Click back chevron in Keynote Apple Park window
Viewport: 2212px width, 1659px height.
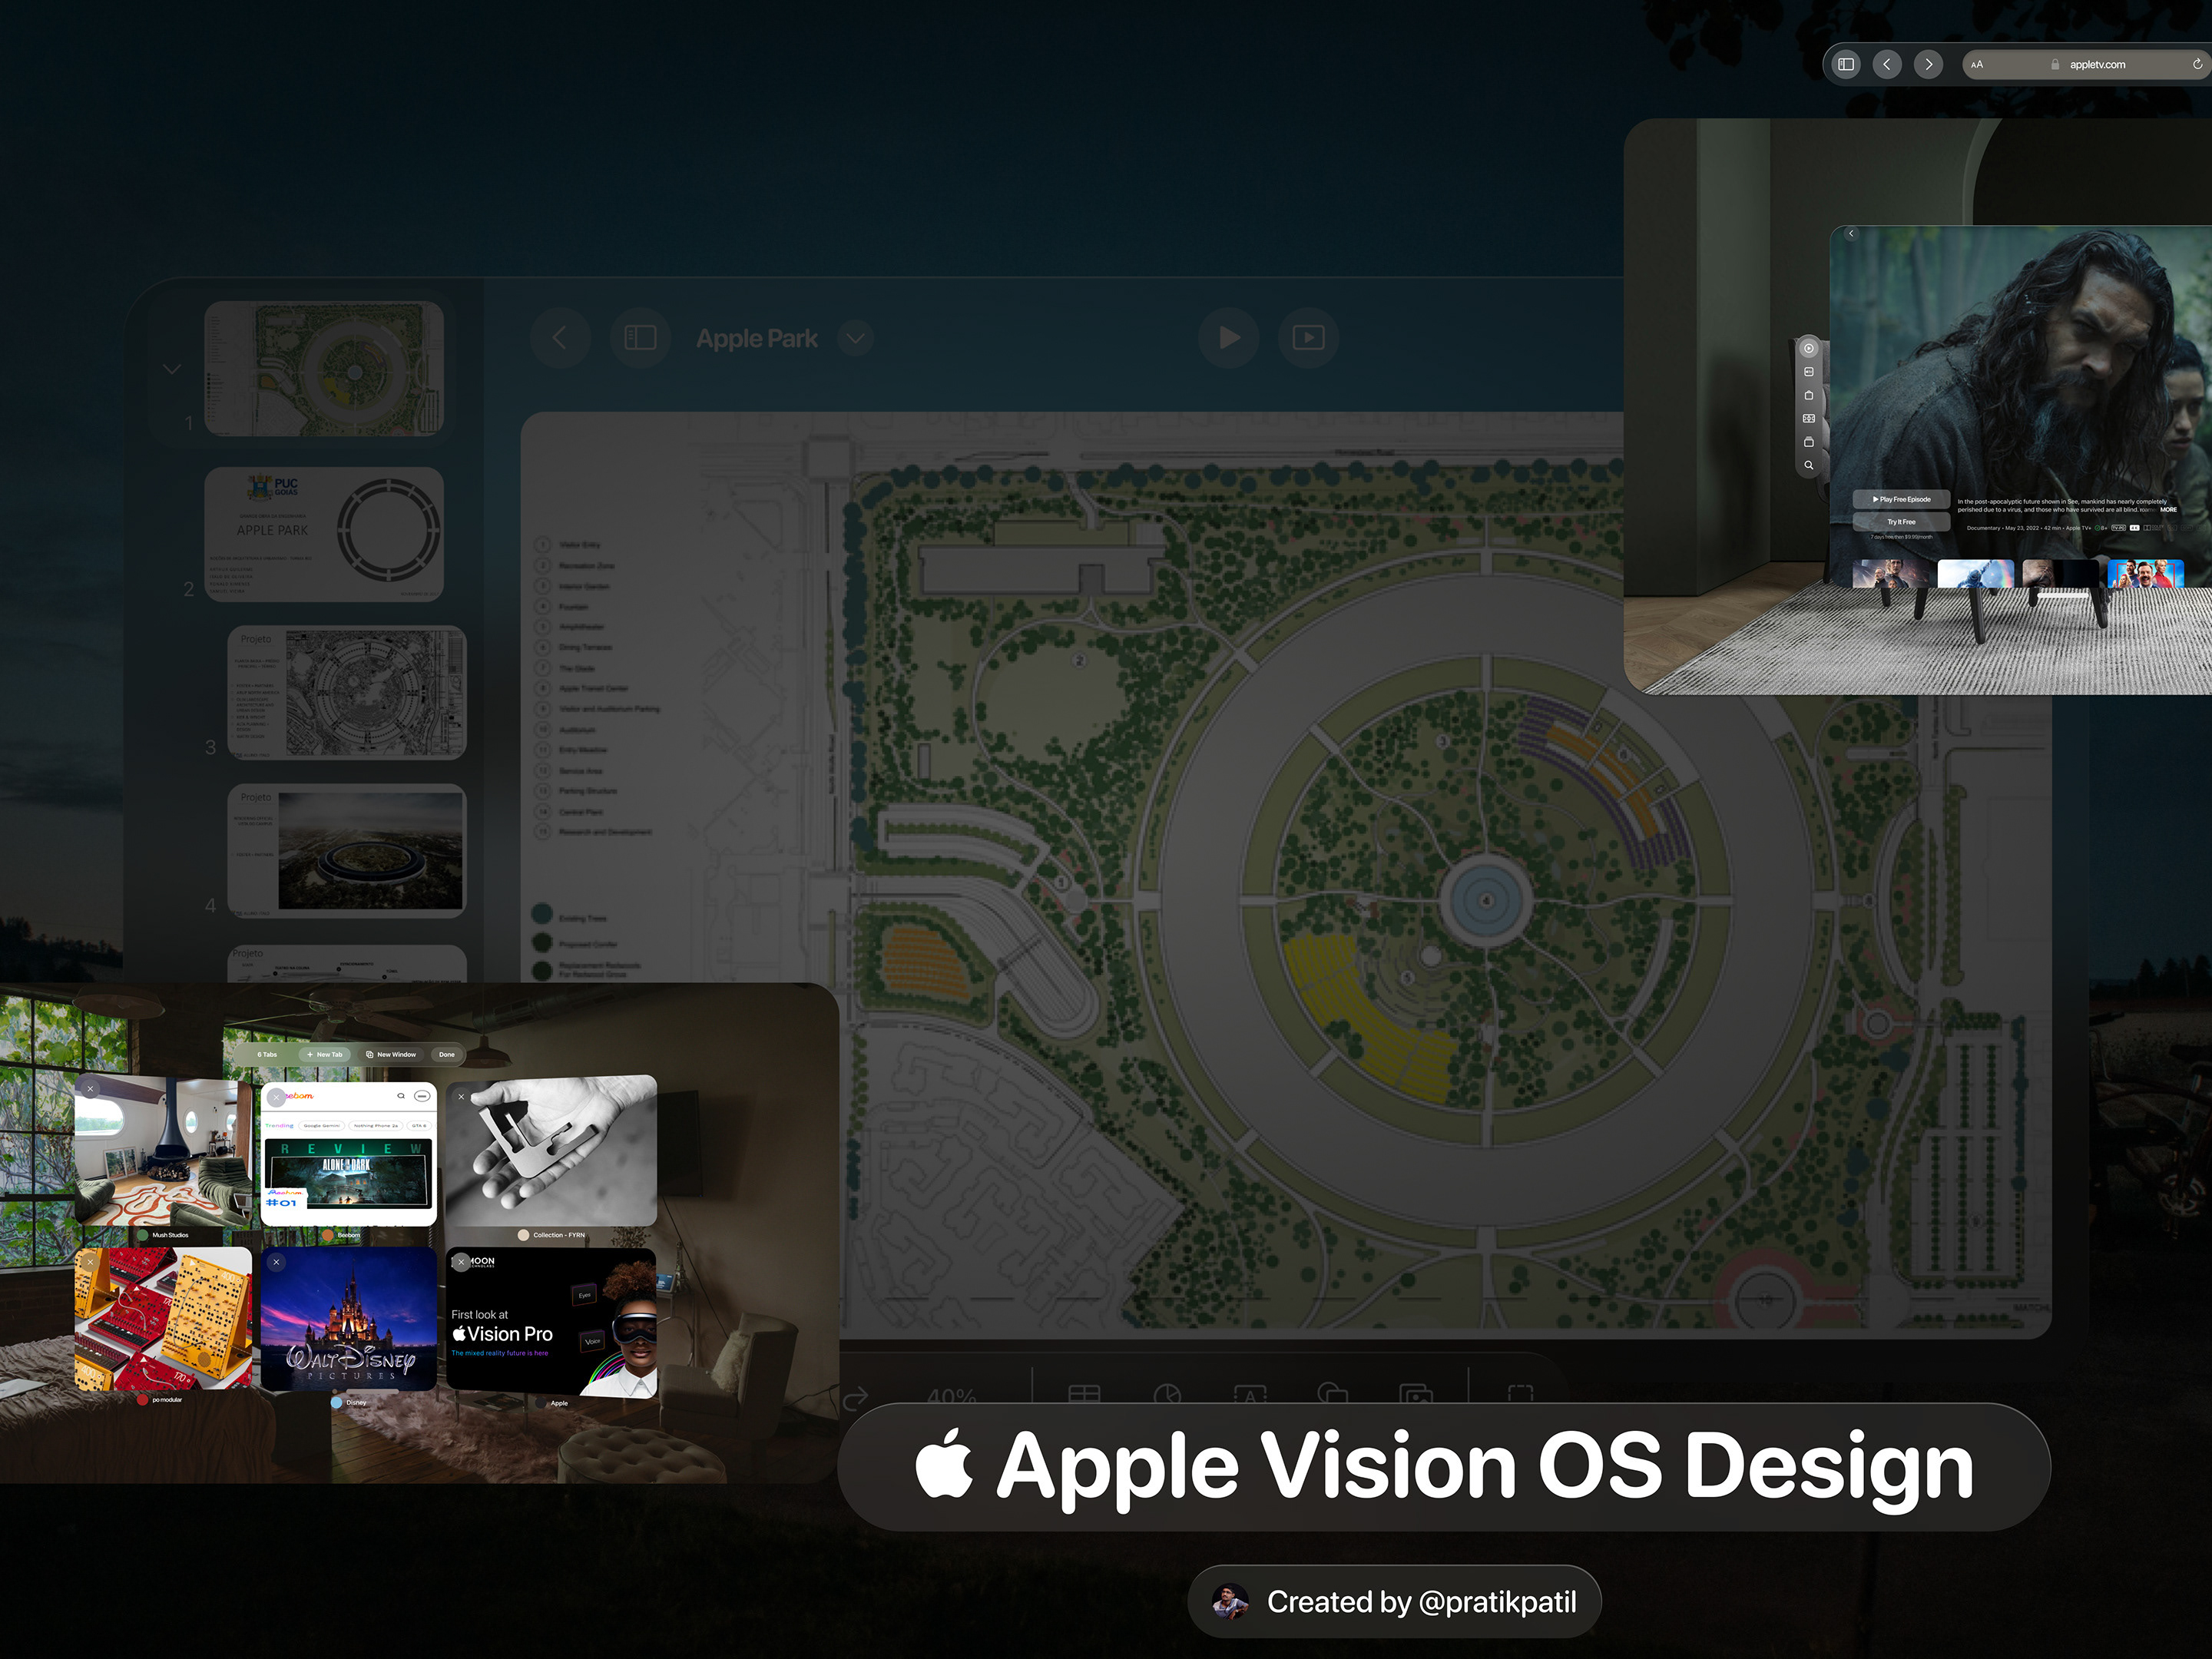click(x=560, y=338)
